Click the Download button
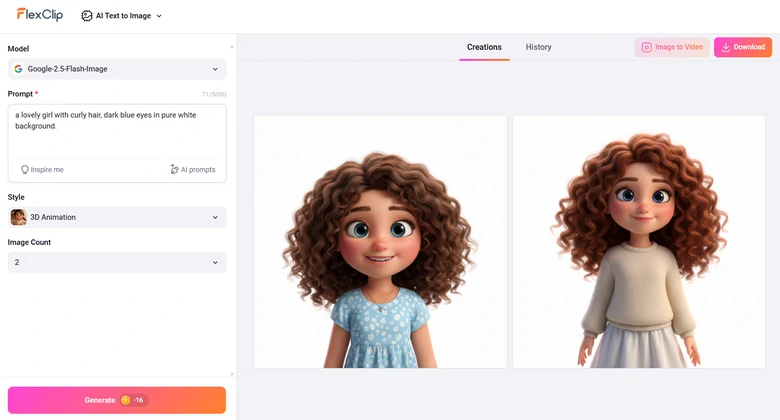780x420 pixels. 743,47
